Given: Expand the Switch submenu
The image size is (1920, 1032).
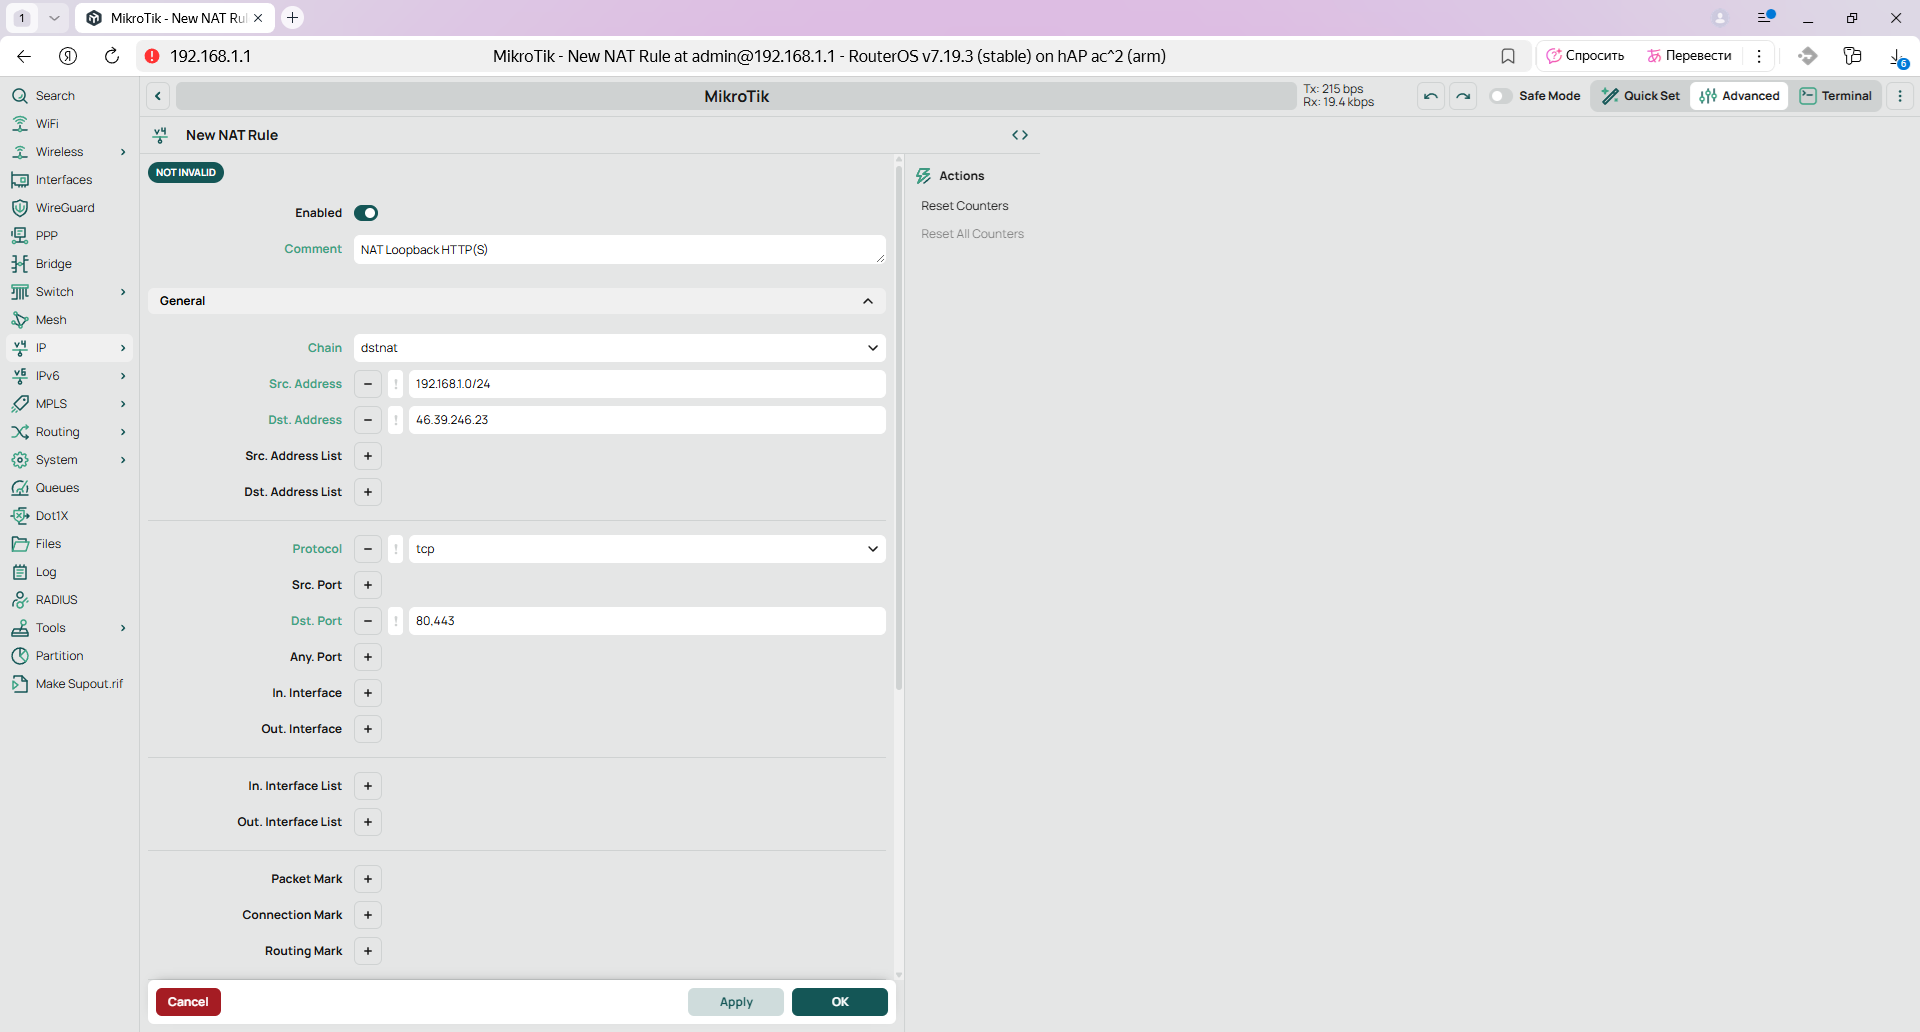Looking at the screenshot, I should [x=123, y=292].
